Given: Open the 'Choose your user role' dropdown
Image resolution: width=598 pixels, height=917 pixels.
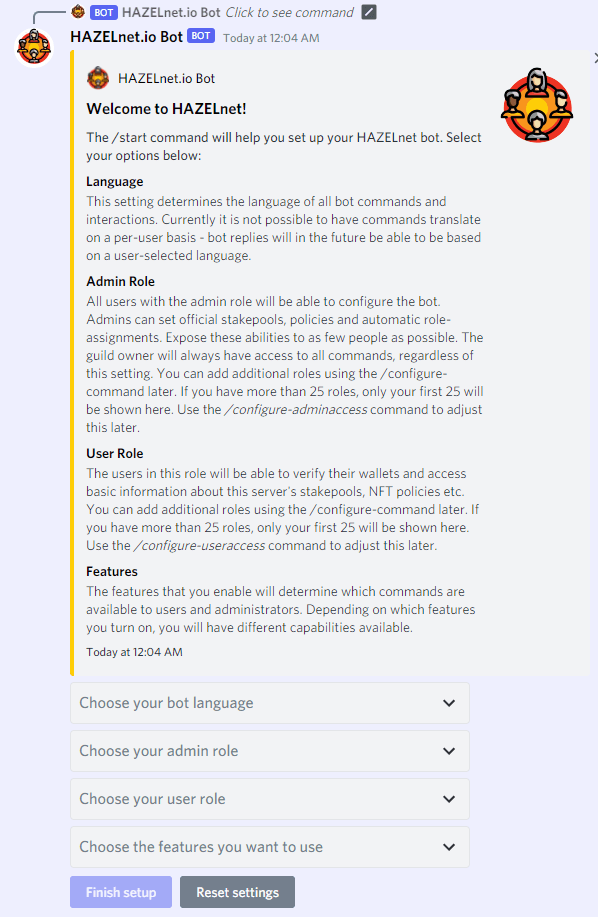Looking at the screenshot, I should tap(269, 799).
